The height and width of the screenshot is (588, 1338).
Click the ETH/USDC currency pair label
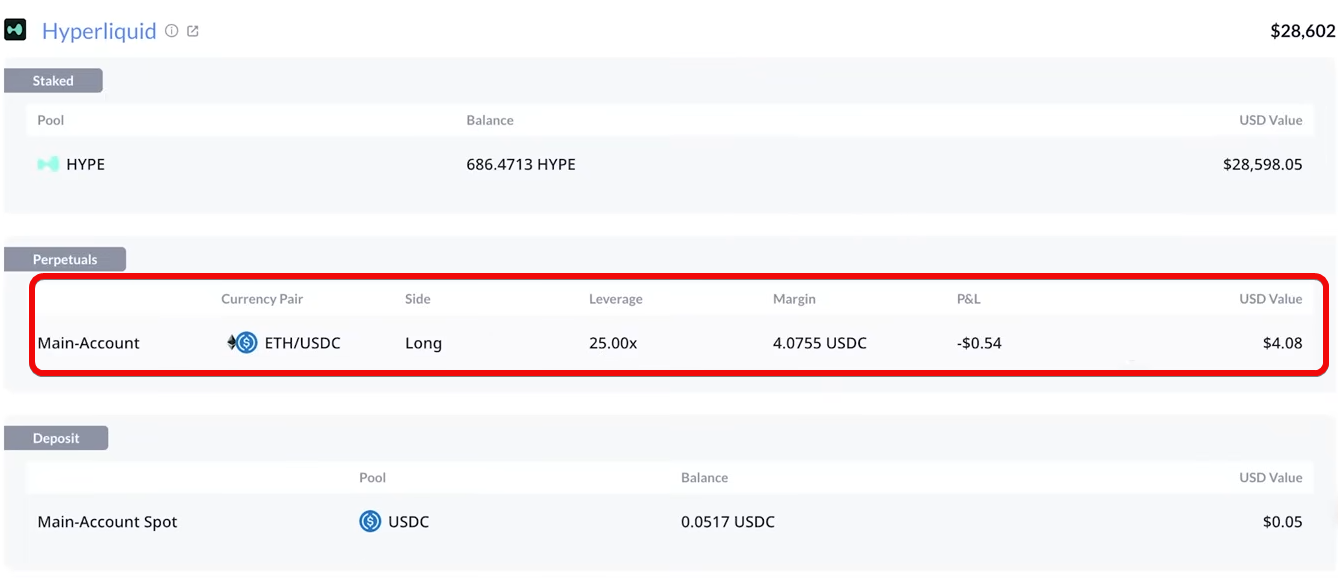tap(302, 343)
